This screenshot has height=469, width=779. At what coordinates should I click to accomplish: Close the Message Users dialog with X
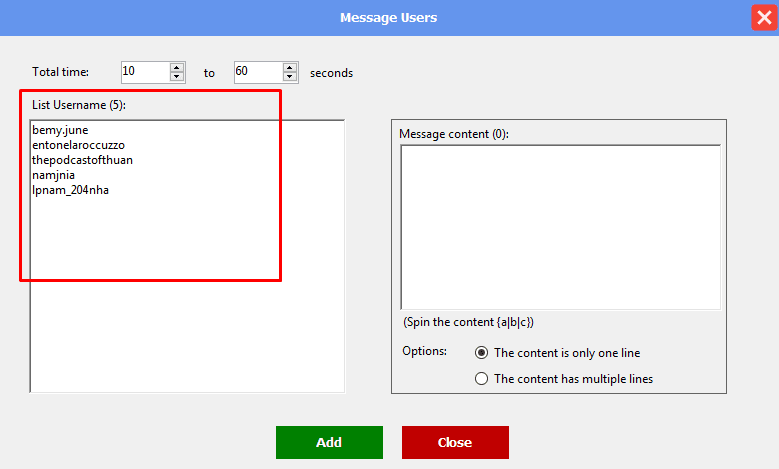point(764,18)
